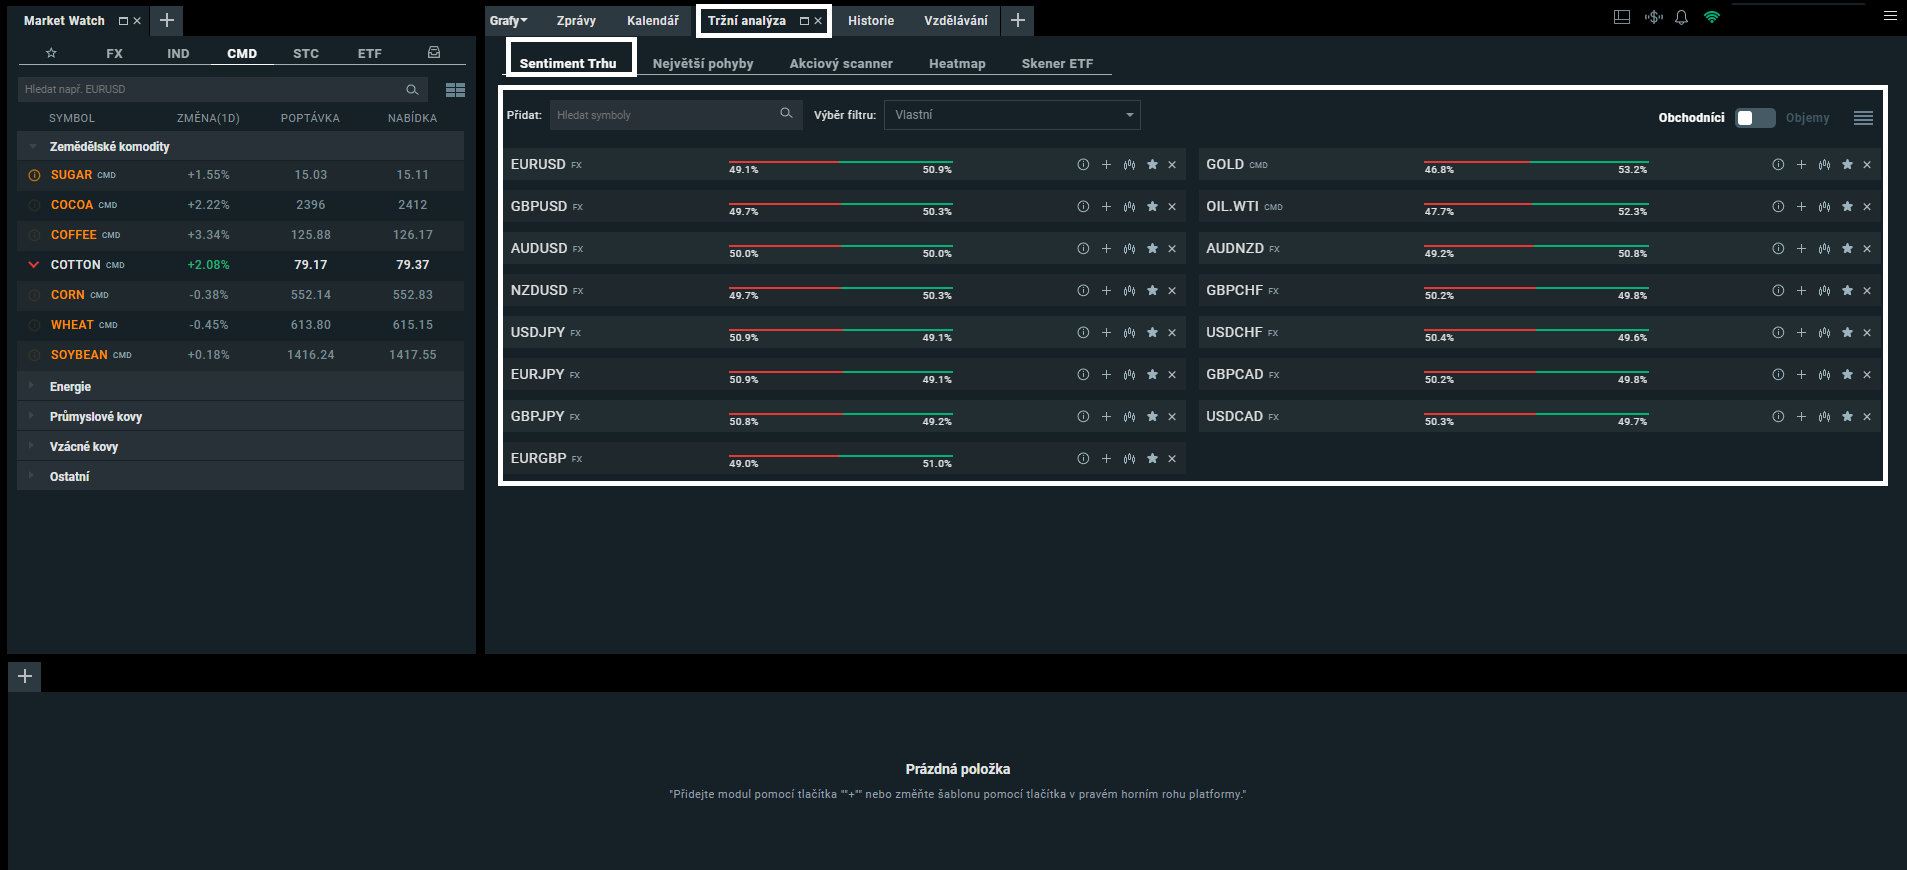Open the Kalendář tab
This screenshot has height=870, width=1907.
coord(652,21)
